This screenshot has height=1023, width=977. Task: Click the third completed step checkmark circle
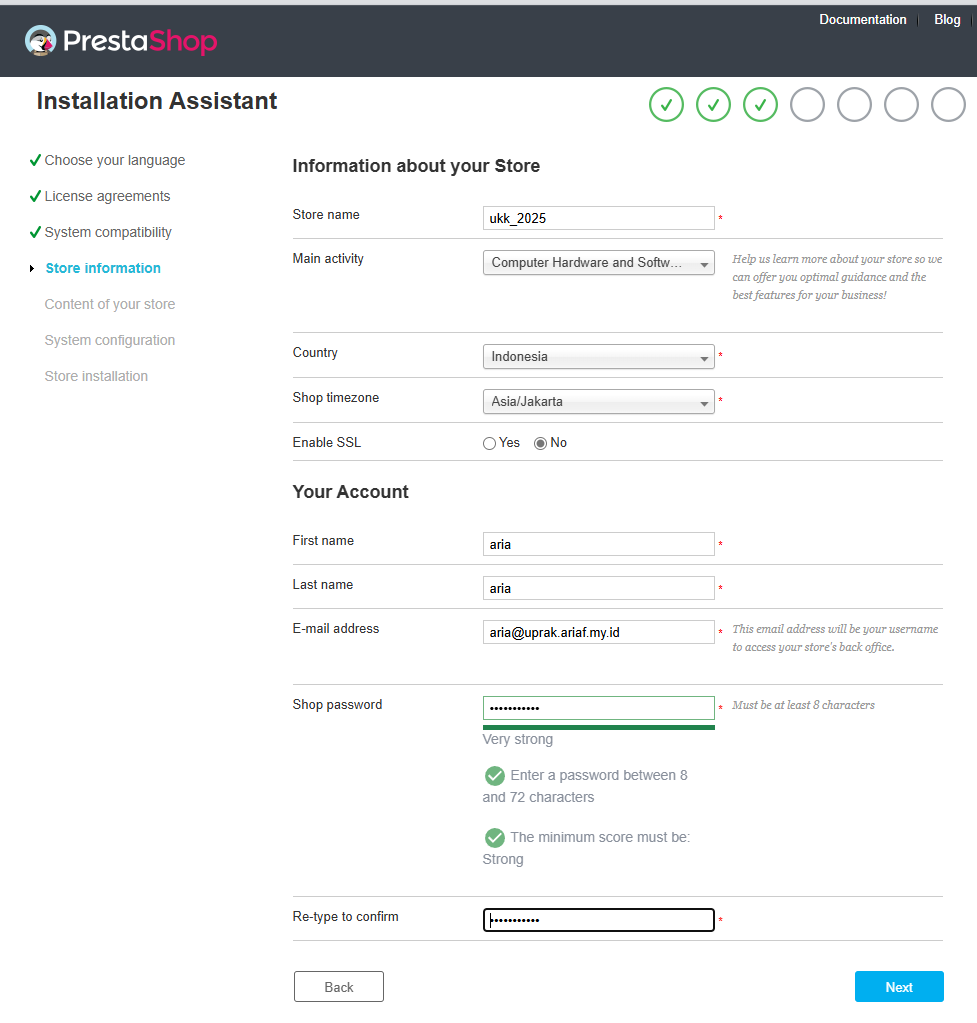click(x=760, y=104)
